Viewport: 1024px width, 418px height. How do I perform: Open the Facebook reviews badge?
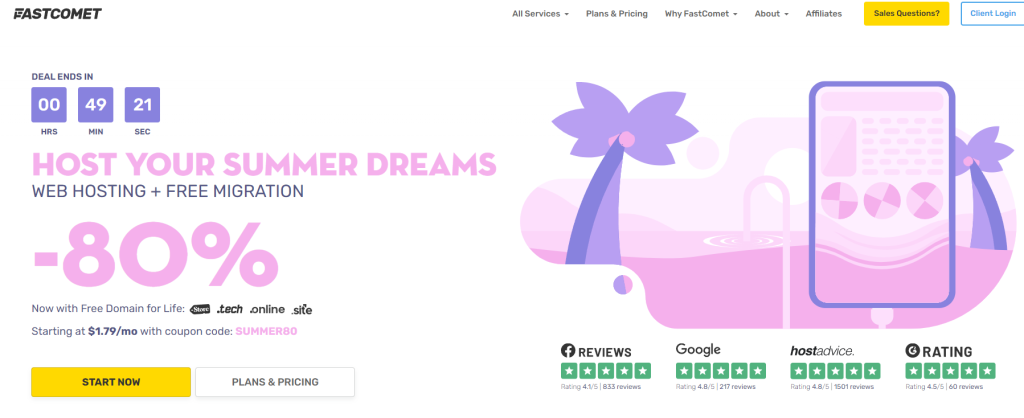596,351
